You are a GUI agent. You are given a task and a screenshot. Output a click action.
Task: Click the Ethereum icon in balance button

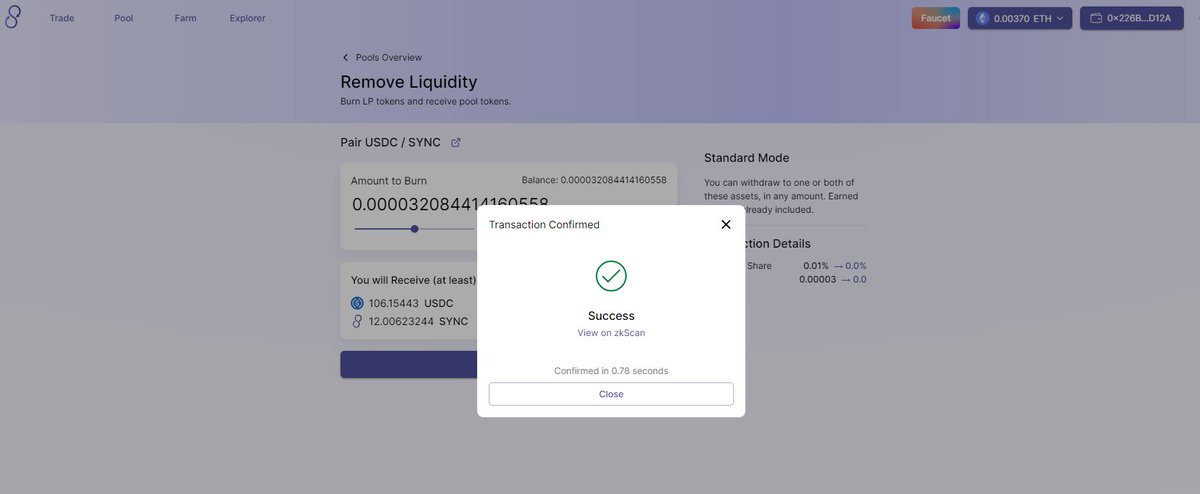982,18
